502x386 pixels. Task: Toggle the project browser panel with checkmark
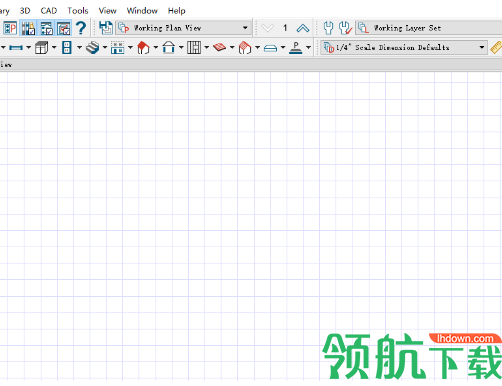coord(46,28)
